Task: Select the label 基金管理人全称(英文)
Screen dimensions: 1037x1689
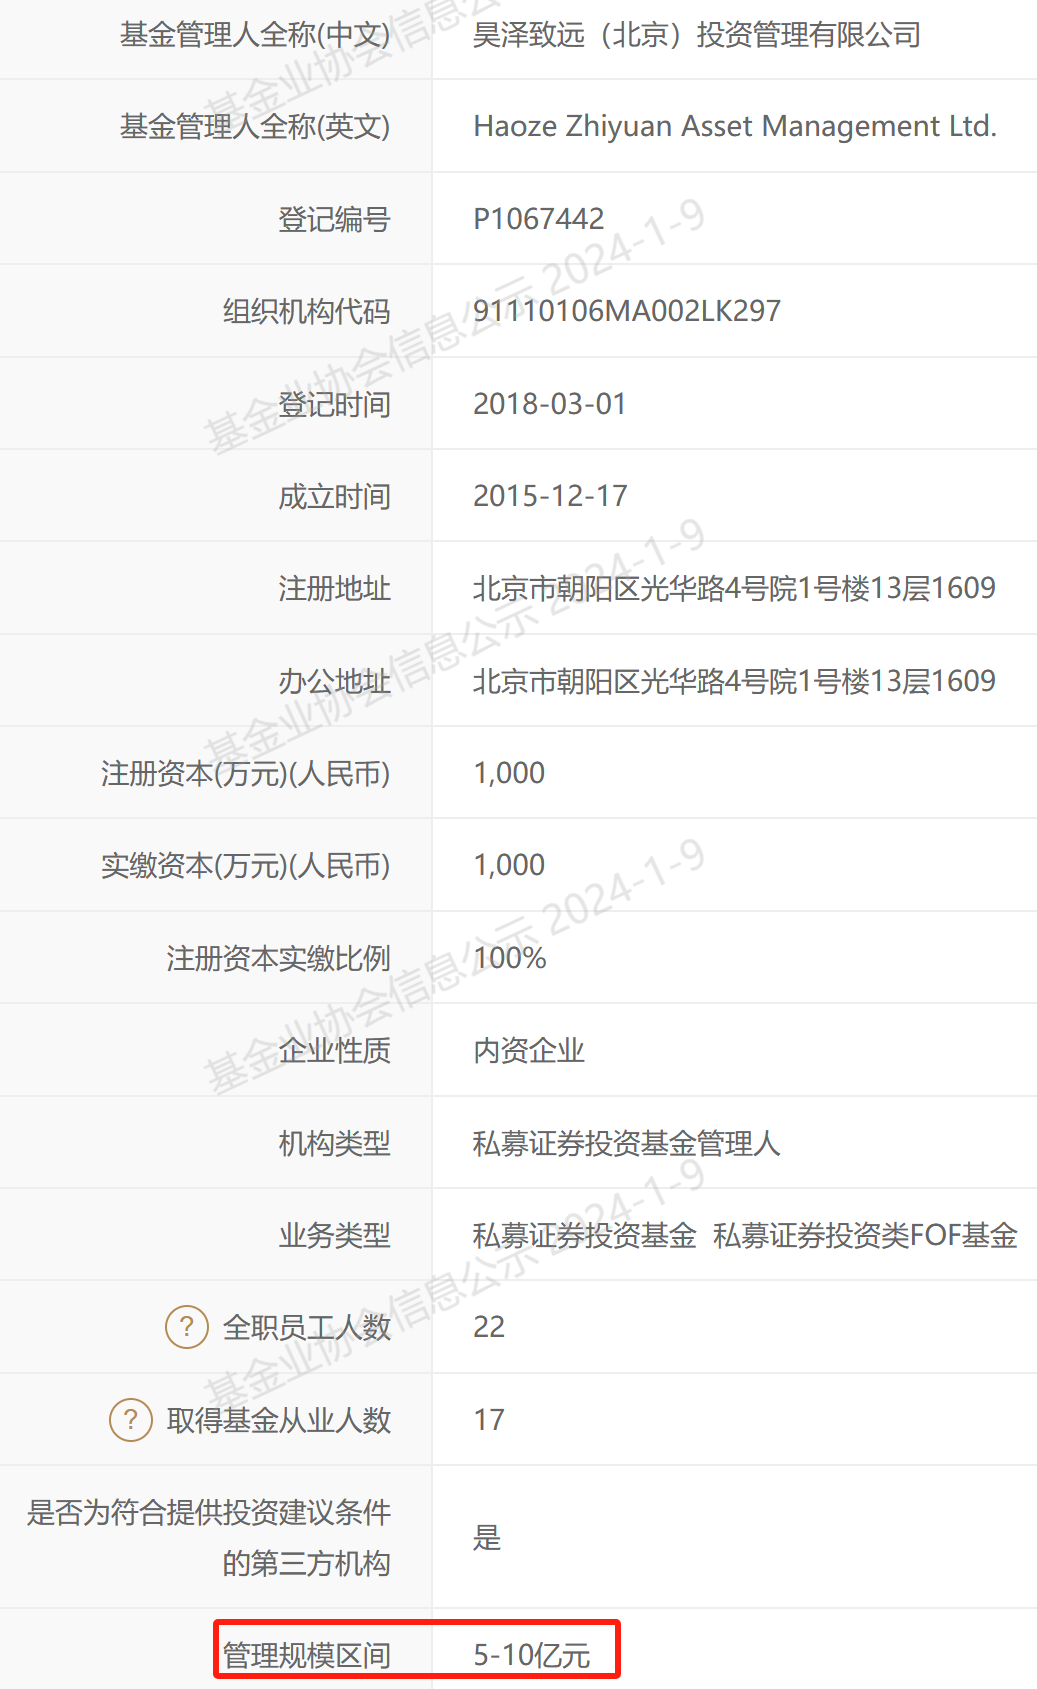Action: click(255, 127)
